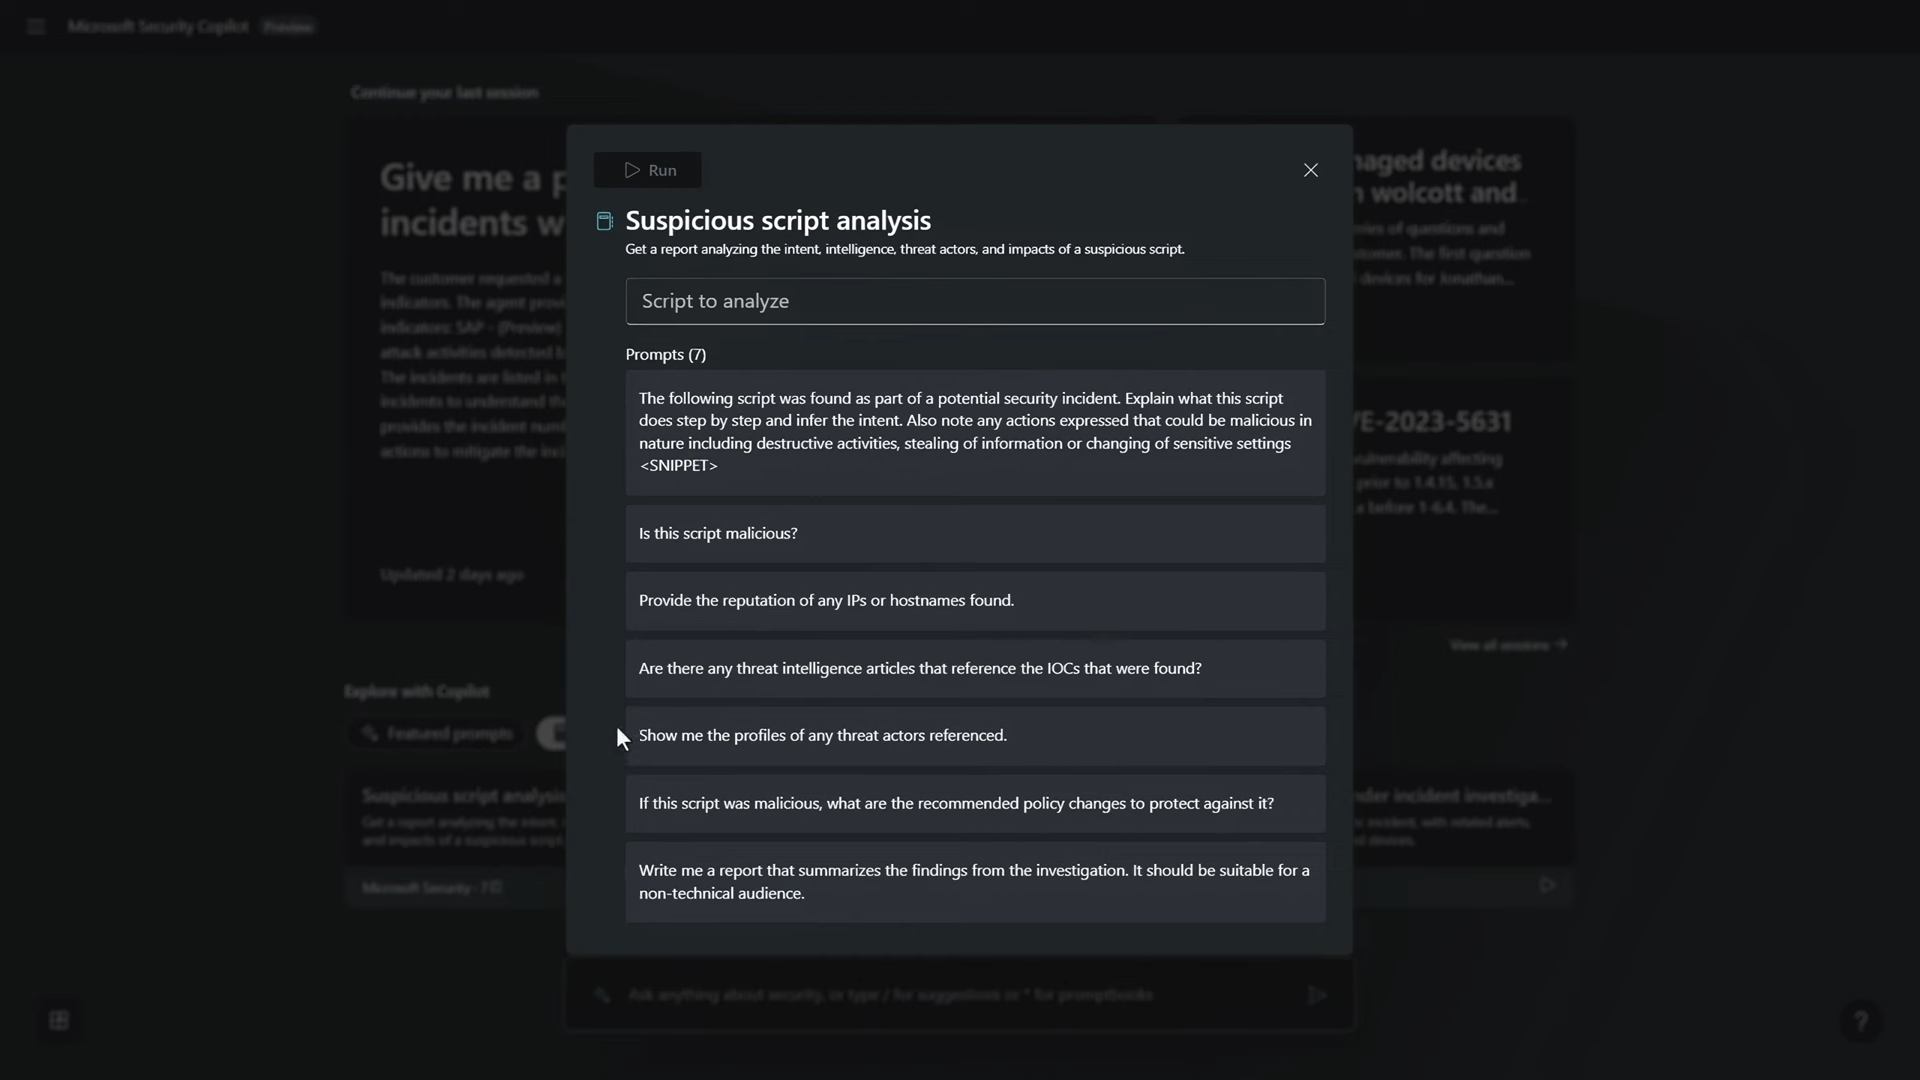Select the Script to analyze input field
1920x1080 pixels.
[975, 301]
